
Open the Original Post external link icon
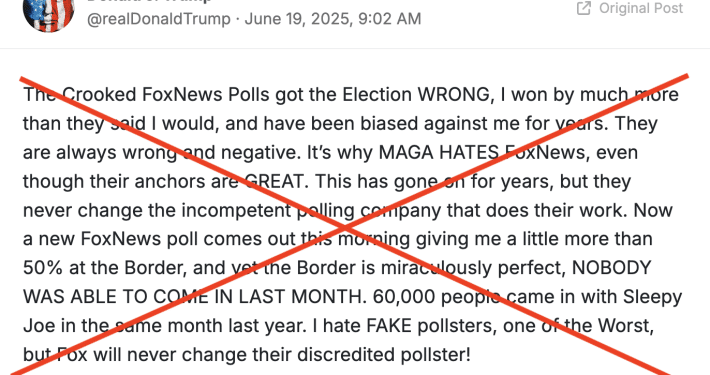[584, 8]
